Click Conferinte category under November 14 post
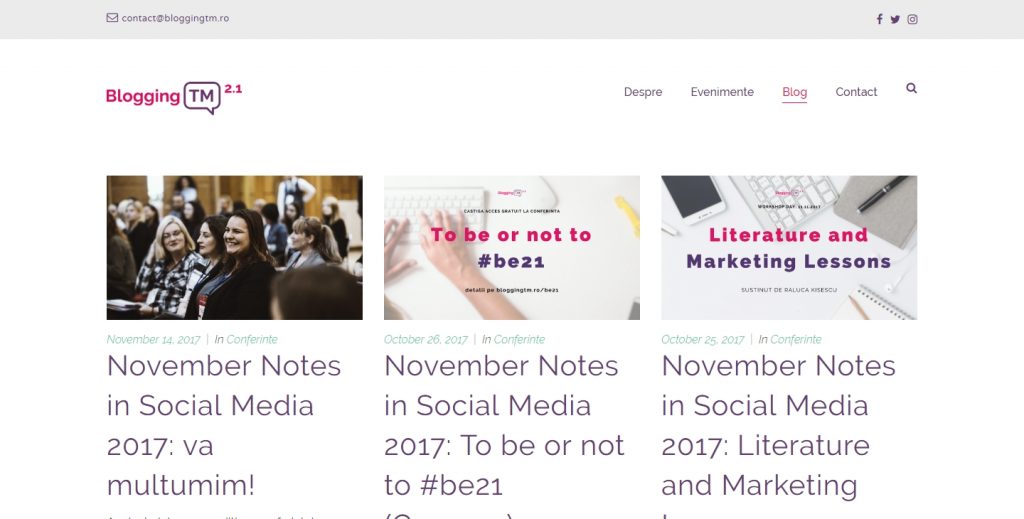Viewport: 1024px width, 519px height. coord(252,340)
